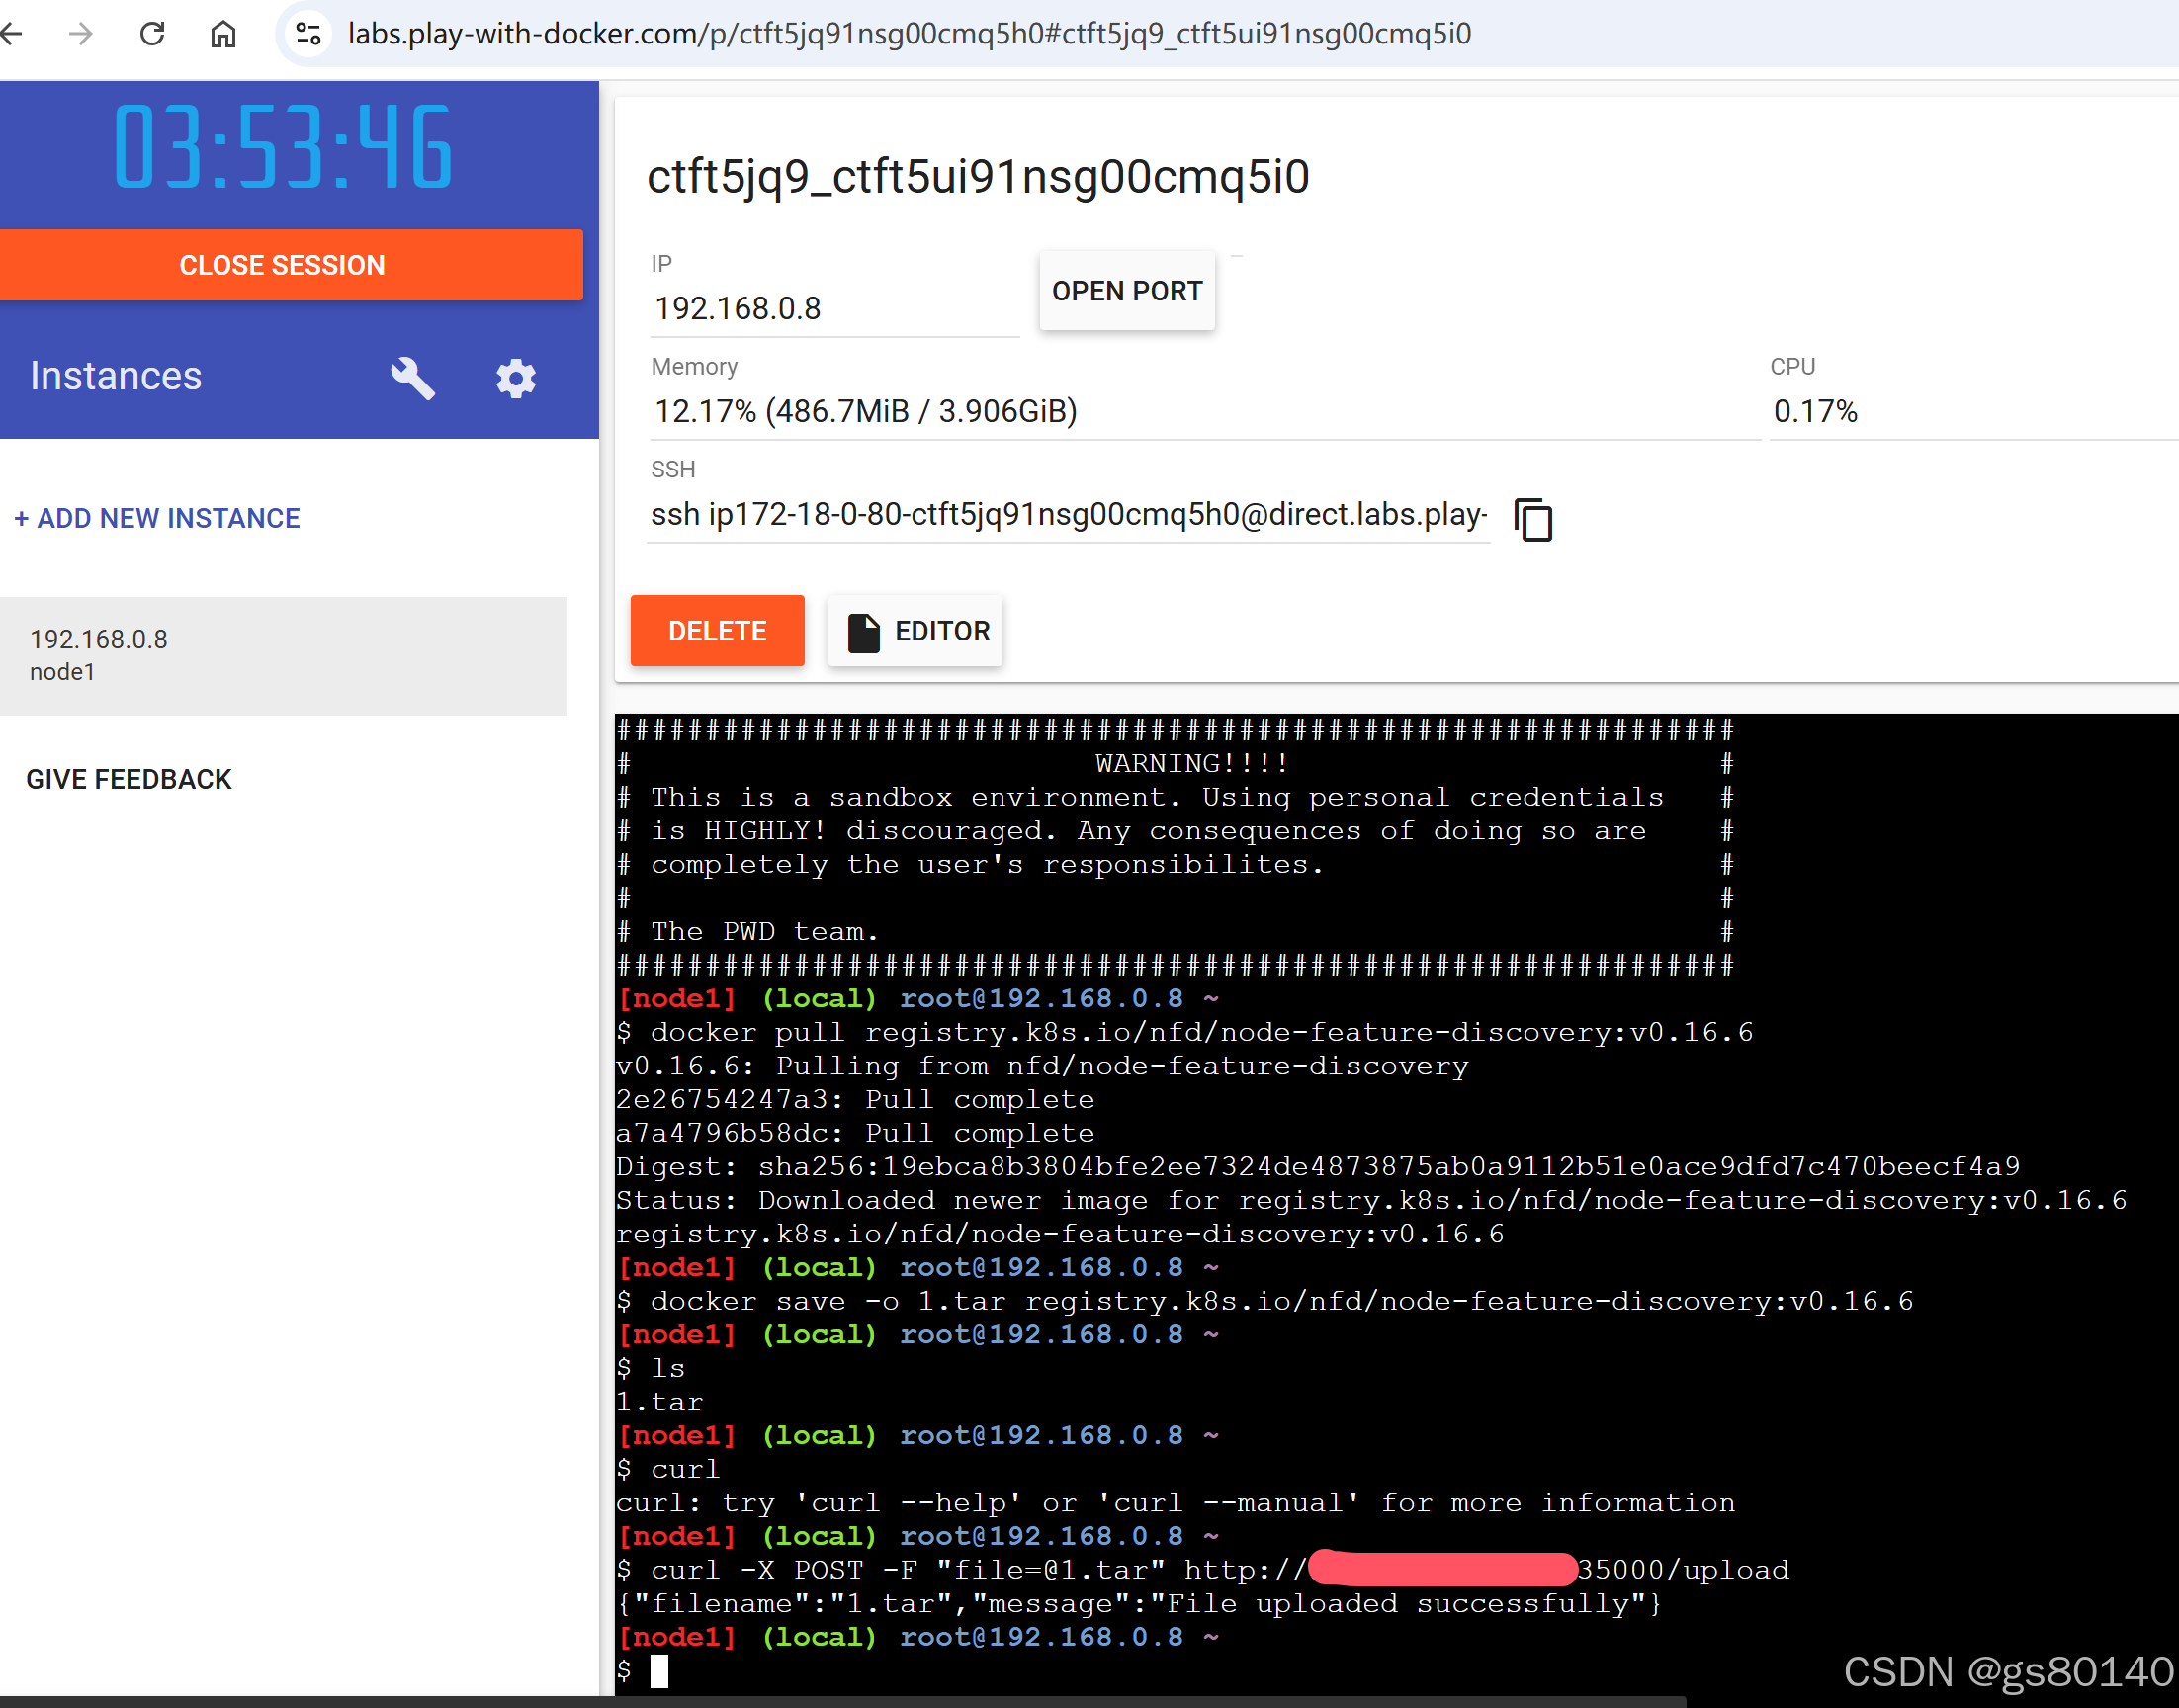The width and height of the screenshot is (2179, 1708).
Task: Open the GIVE FEEDBACK link
Action: [x=129, y=778]
